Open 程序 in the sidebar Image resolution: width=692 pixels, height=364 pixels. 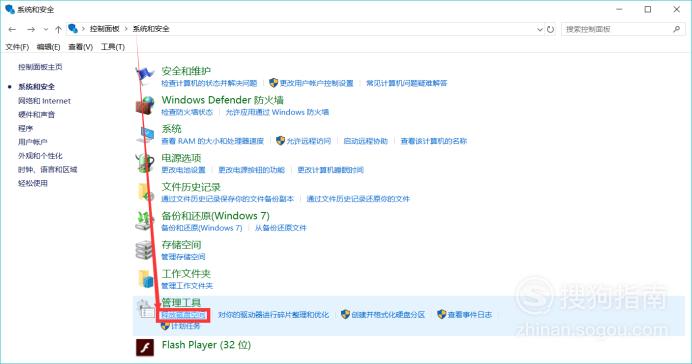[x=25, y=128]
